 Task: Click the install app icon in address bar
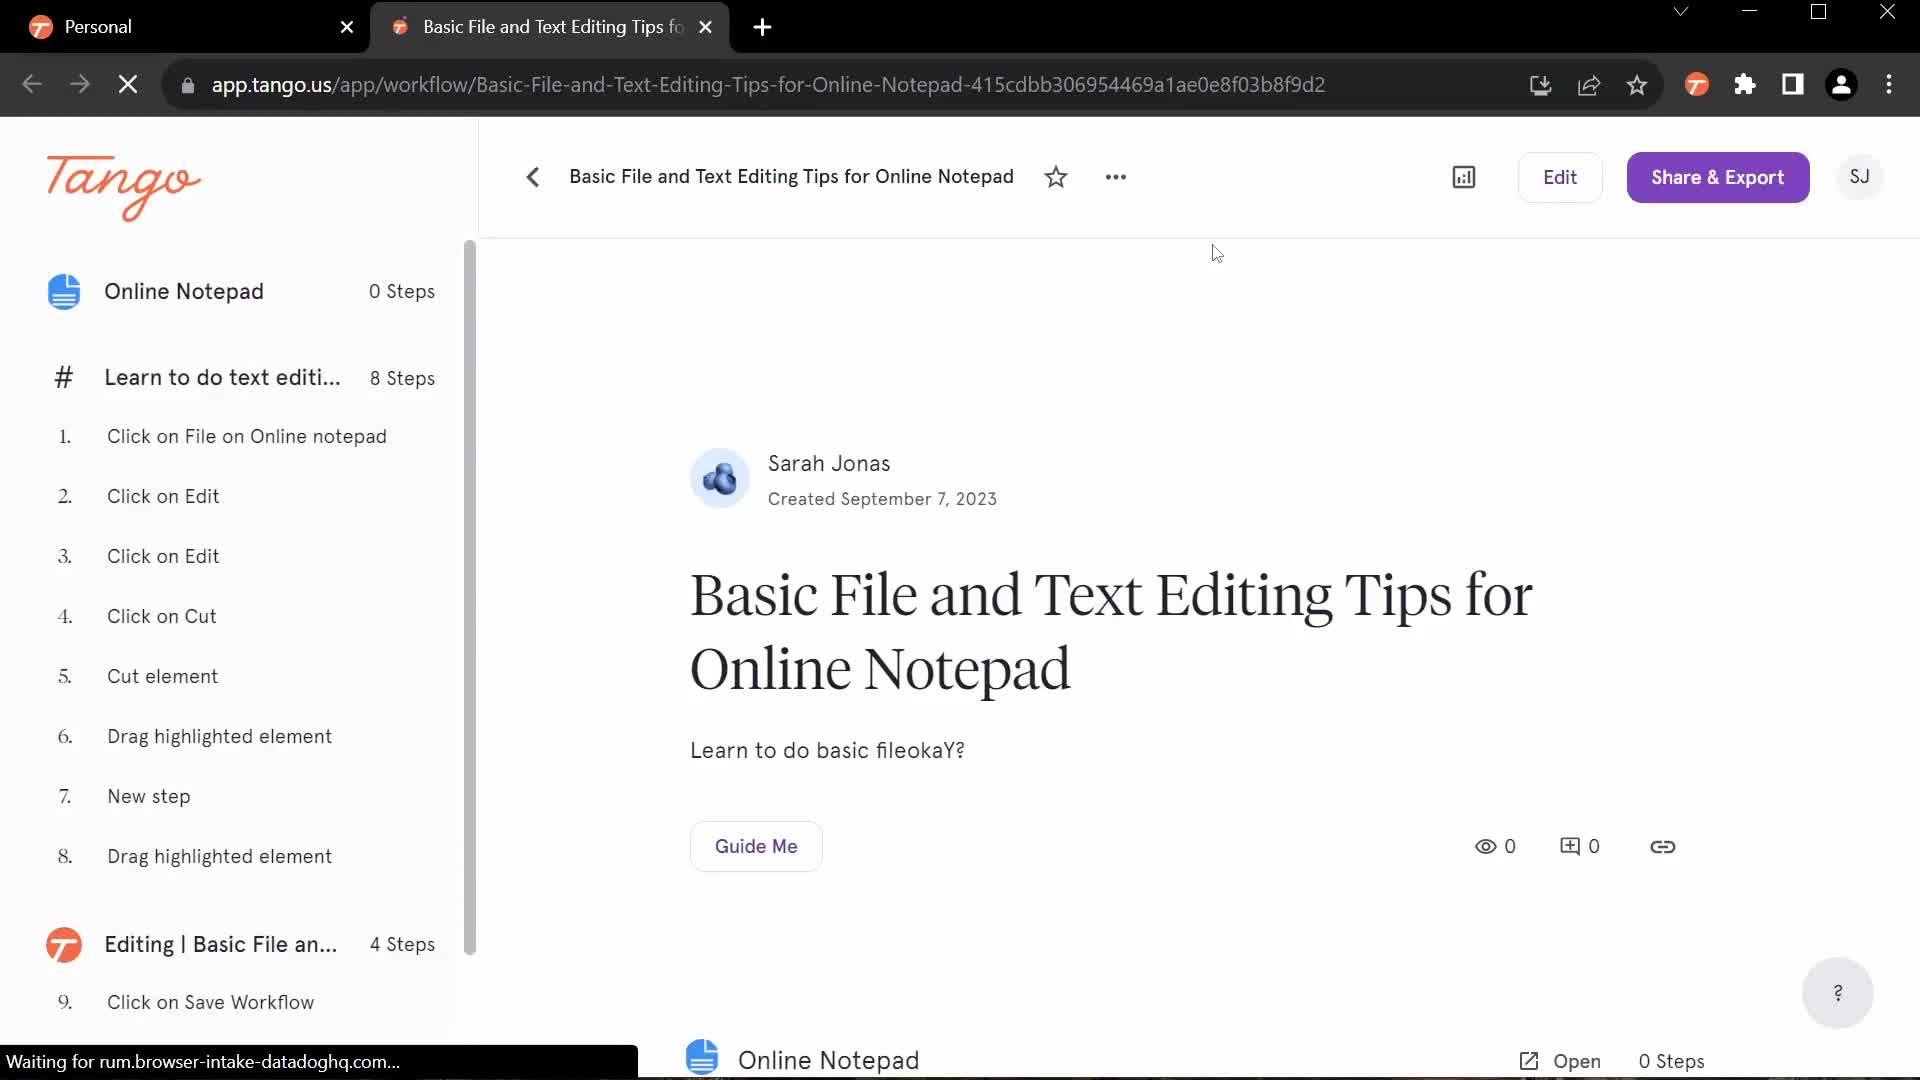click(x=1541, y=85)
